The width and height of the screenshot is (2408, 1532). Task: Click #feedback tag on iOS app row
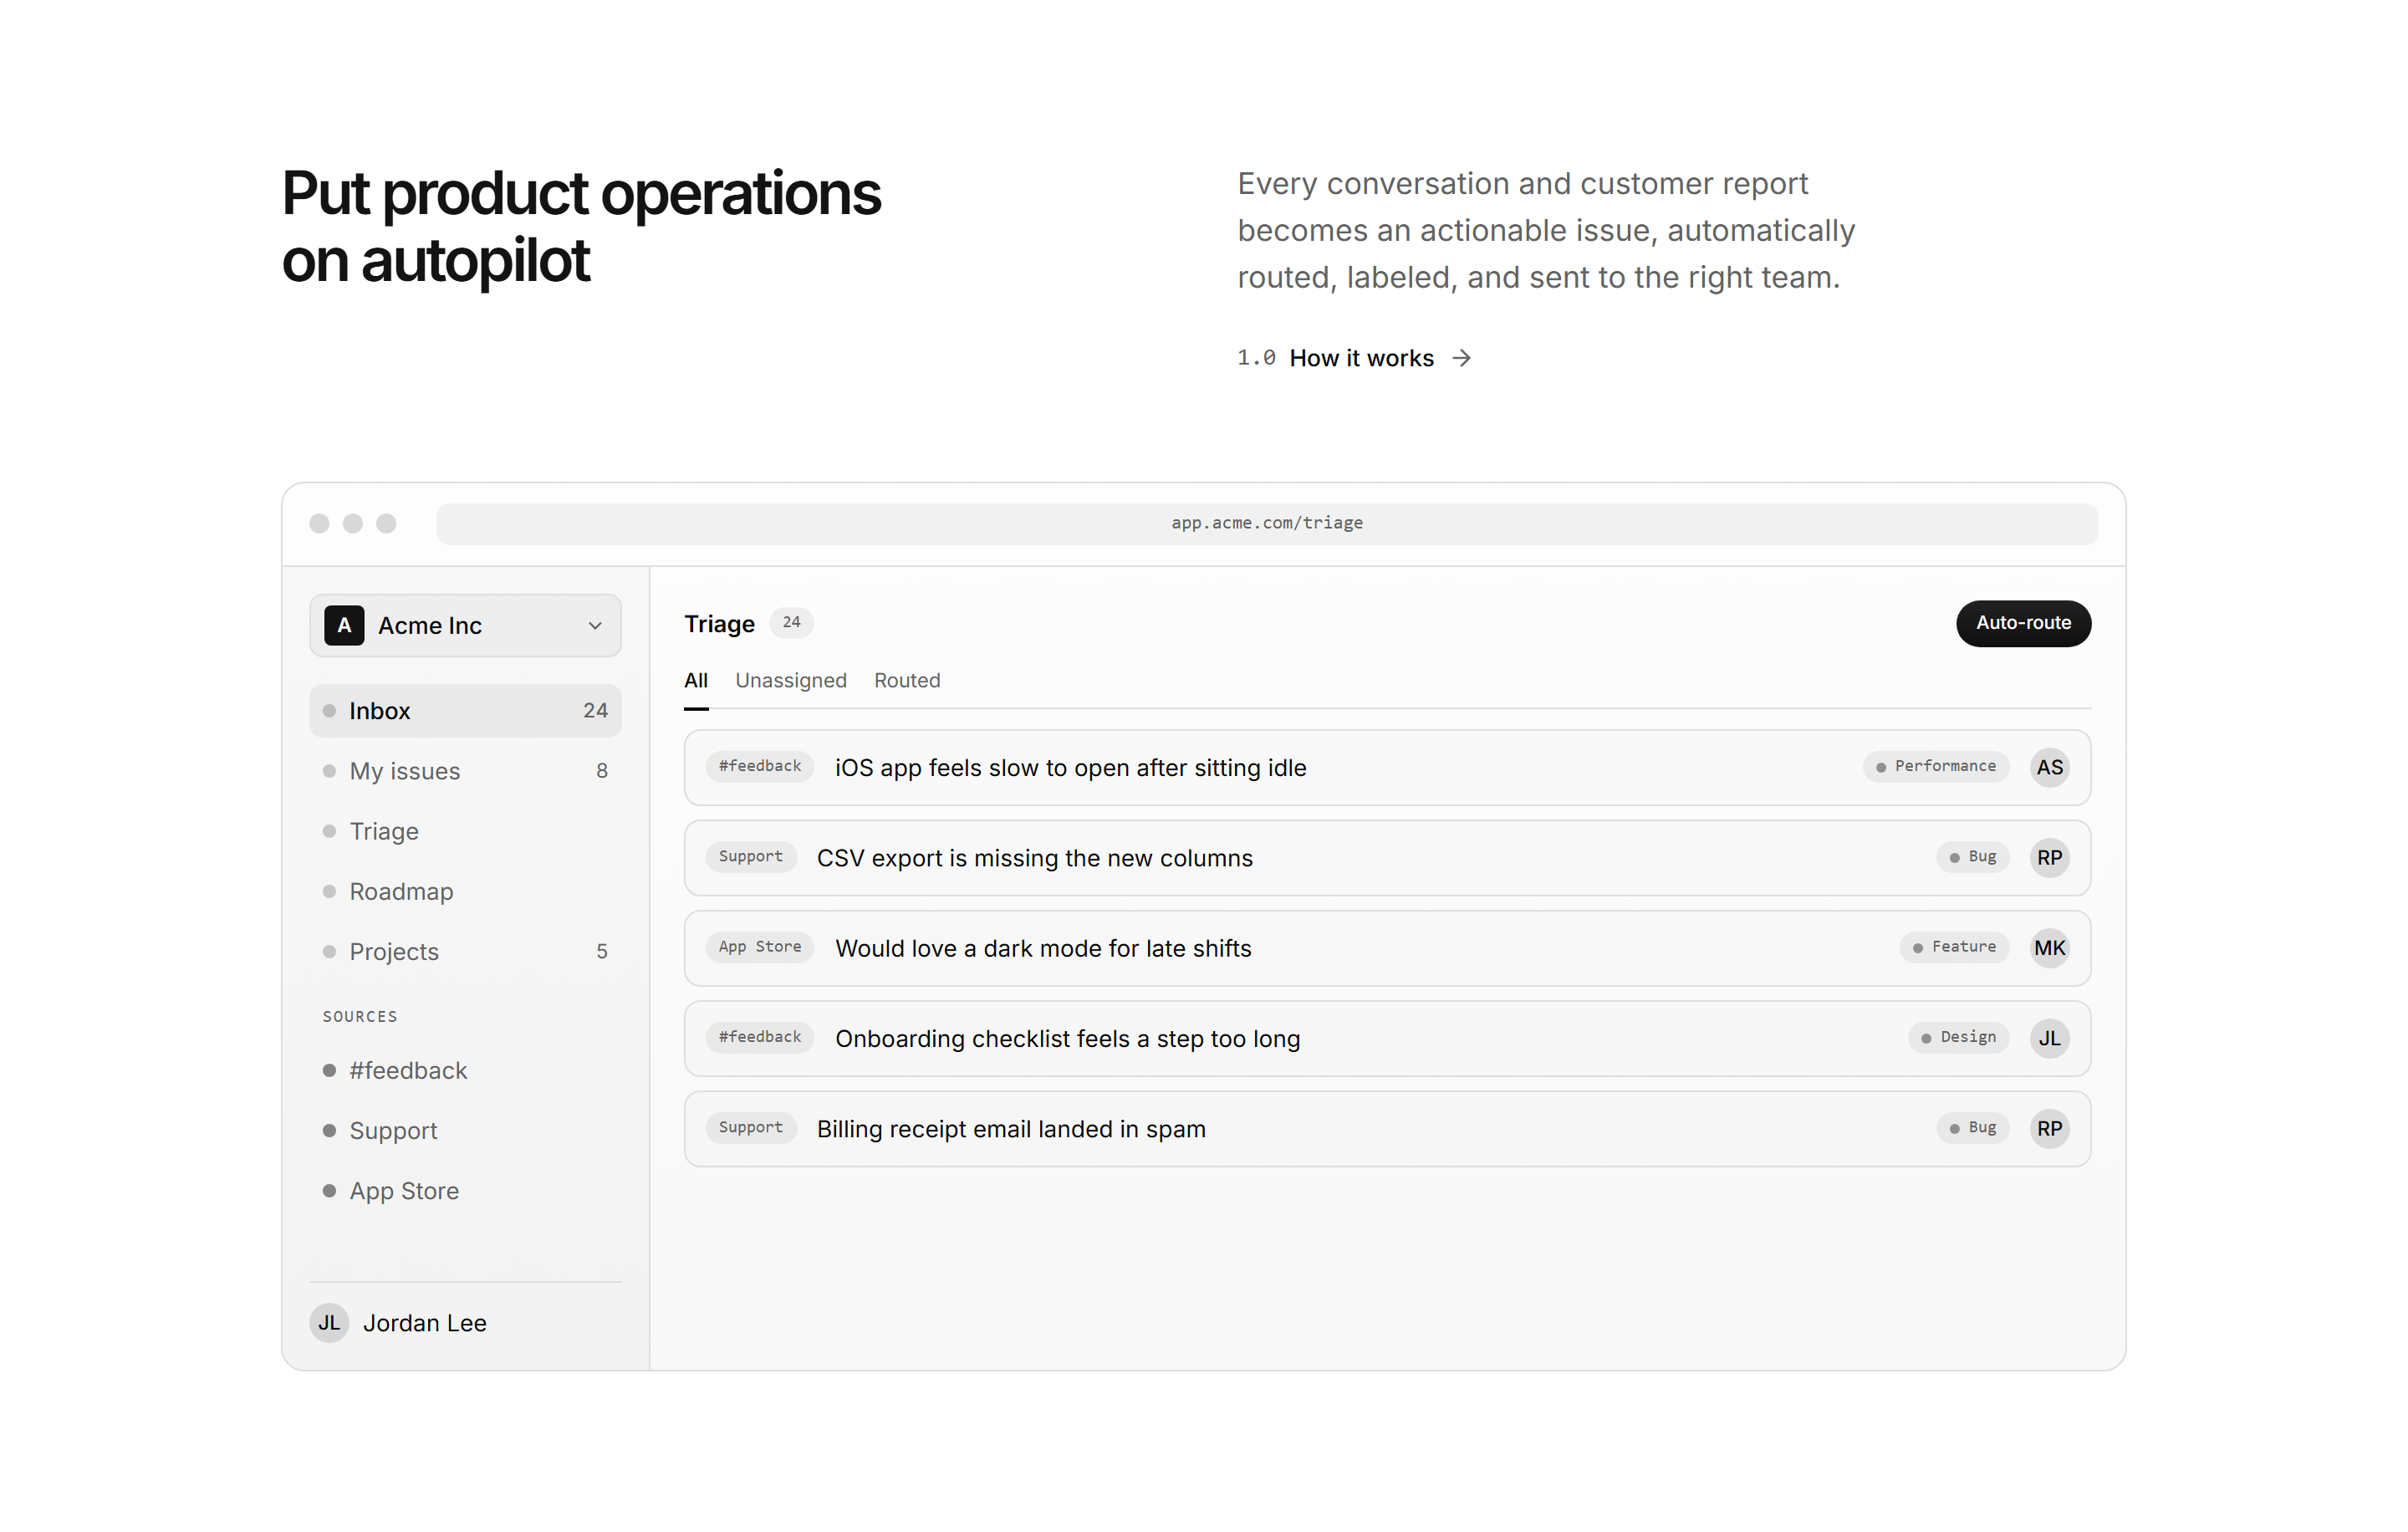point(760,767)
